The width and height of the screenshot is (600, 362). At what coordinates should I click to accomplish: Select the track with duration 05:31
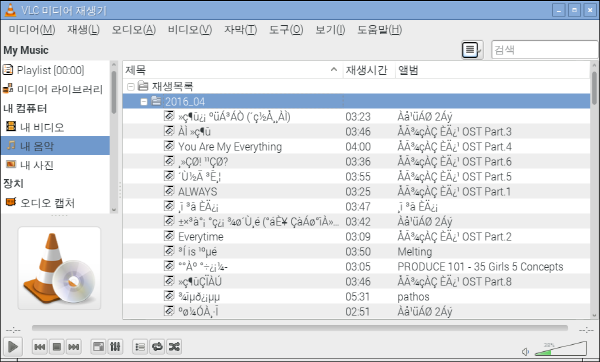coord(357,297)
